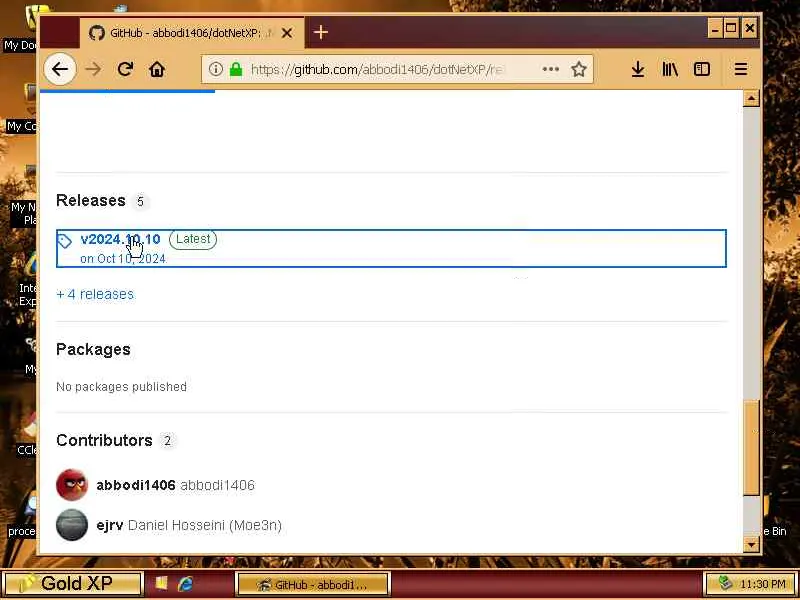
Task: Open the Firefox hamburger menu
Action: (741, 69)
